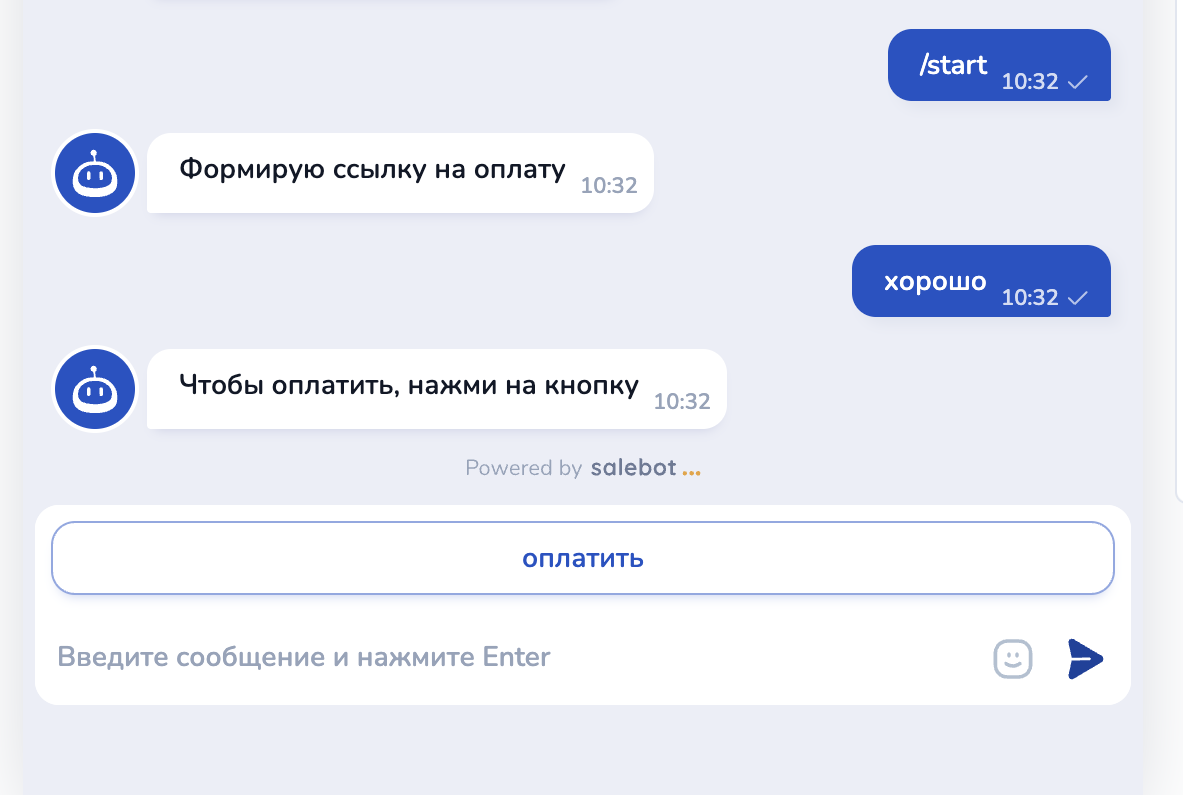Click the read checkmark on "хорошо" message
Viewport: 1183px width, 795px height.
1078,298
